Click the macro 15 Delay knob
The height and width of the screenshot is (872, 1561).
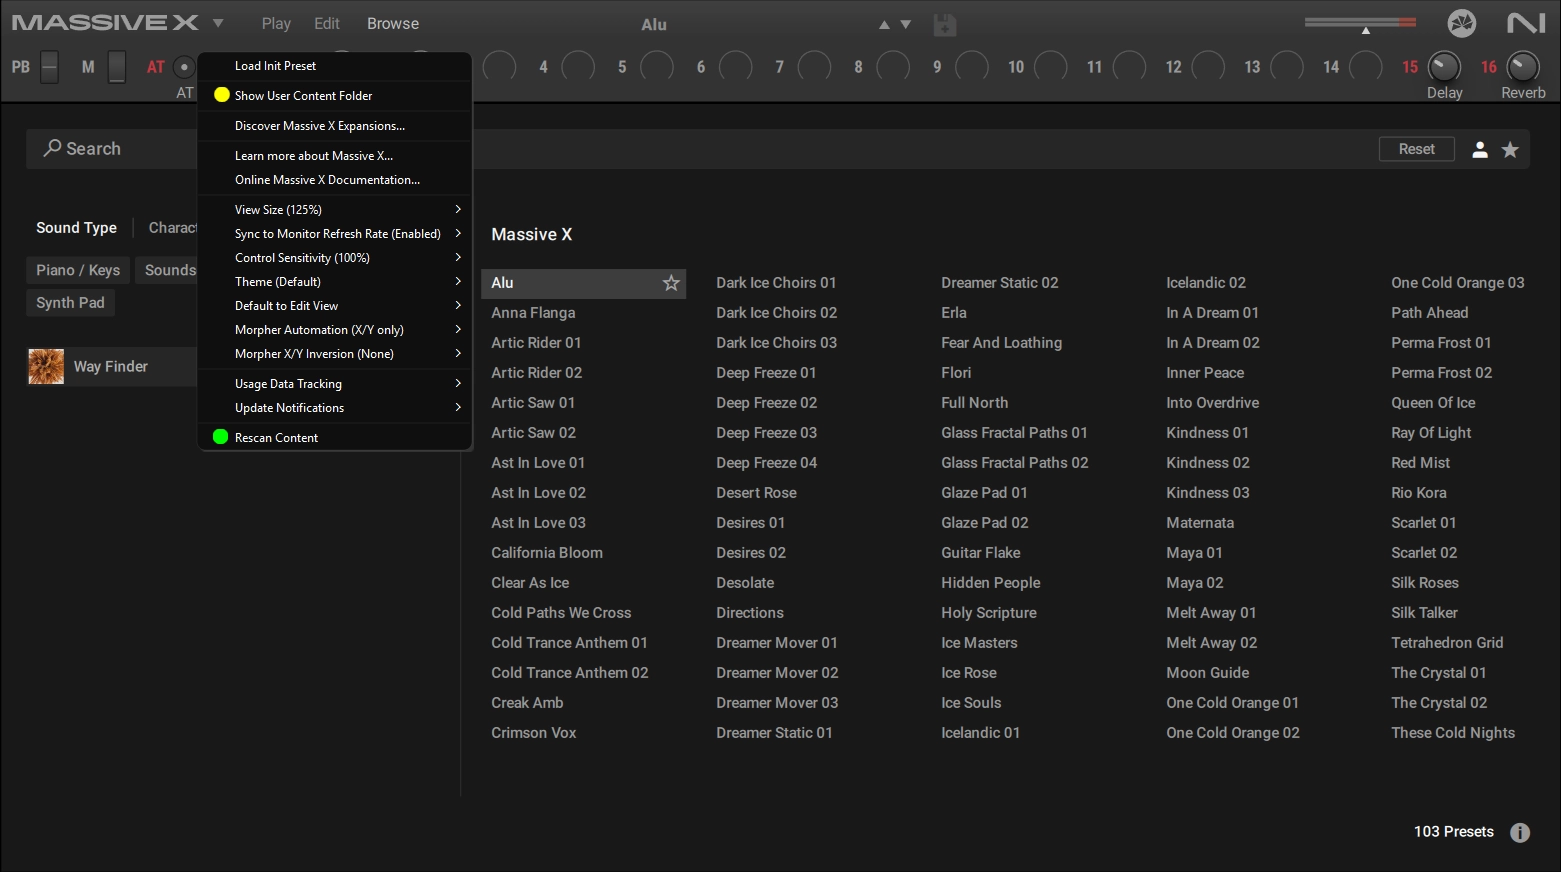(1444, 67)
